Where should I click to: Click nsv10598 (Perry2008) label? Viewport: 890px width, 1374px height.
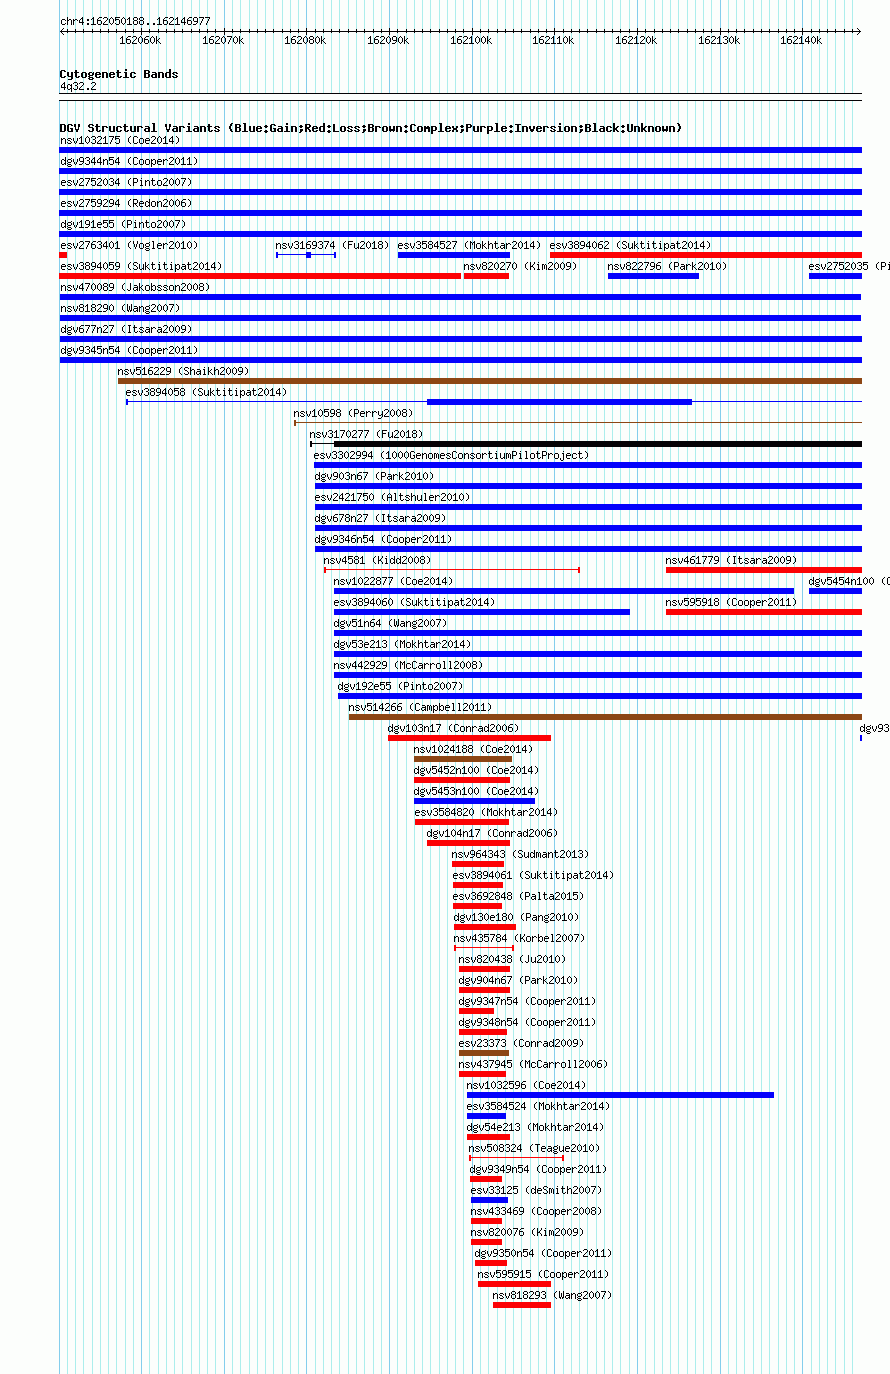(353, 413)
